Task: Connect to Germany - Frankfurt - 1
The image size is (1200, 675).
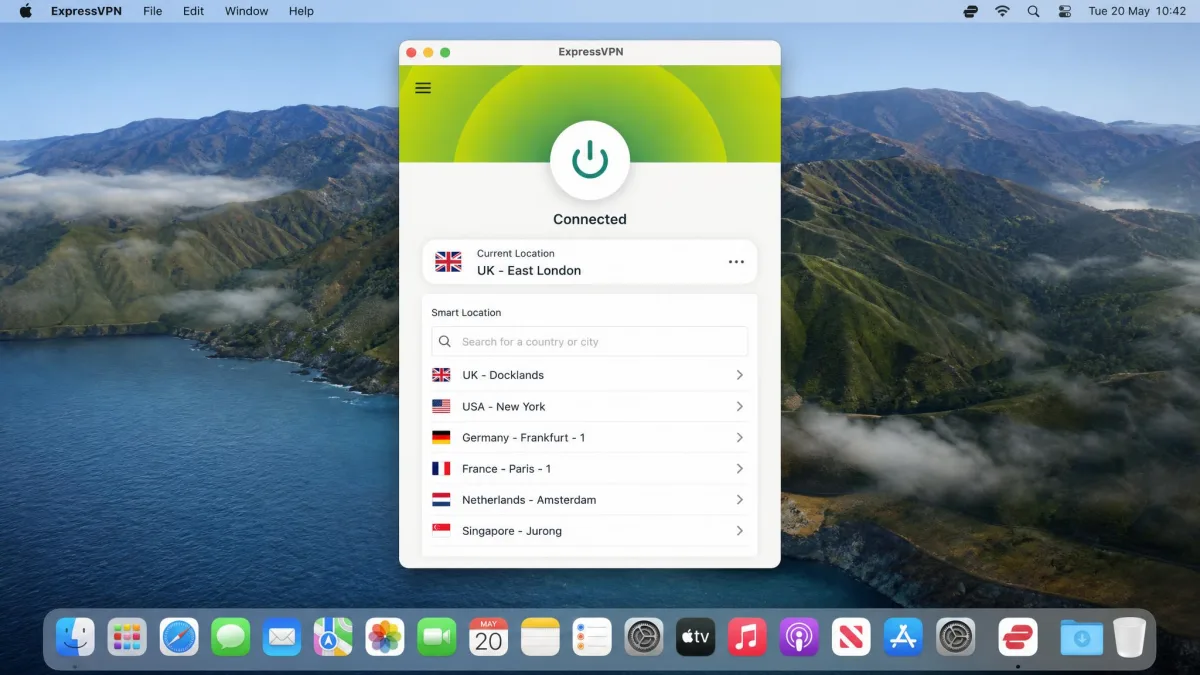Action: click(x=590, y=437)
